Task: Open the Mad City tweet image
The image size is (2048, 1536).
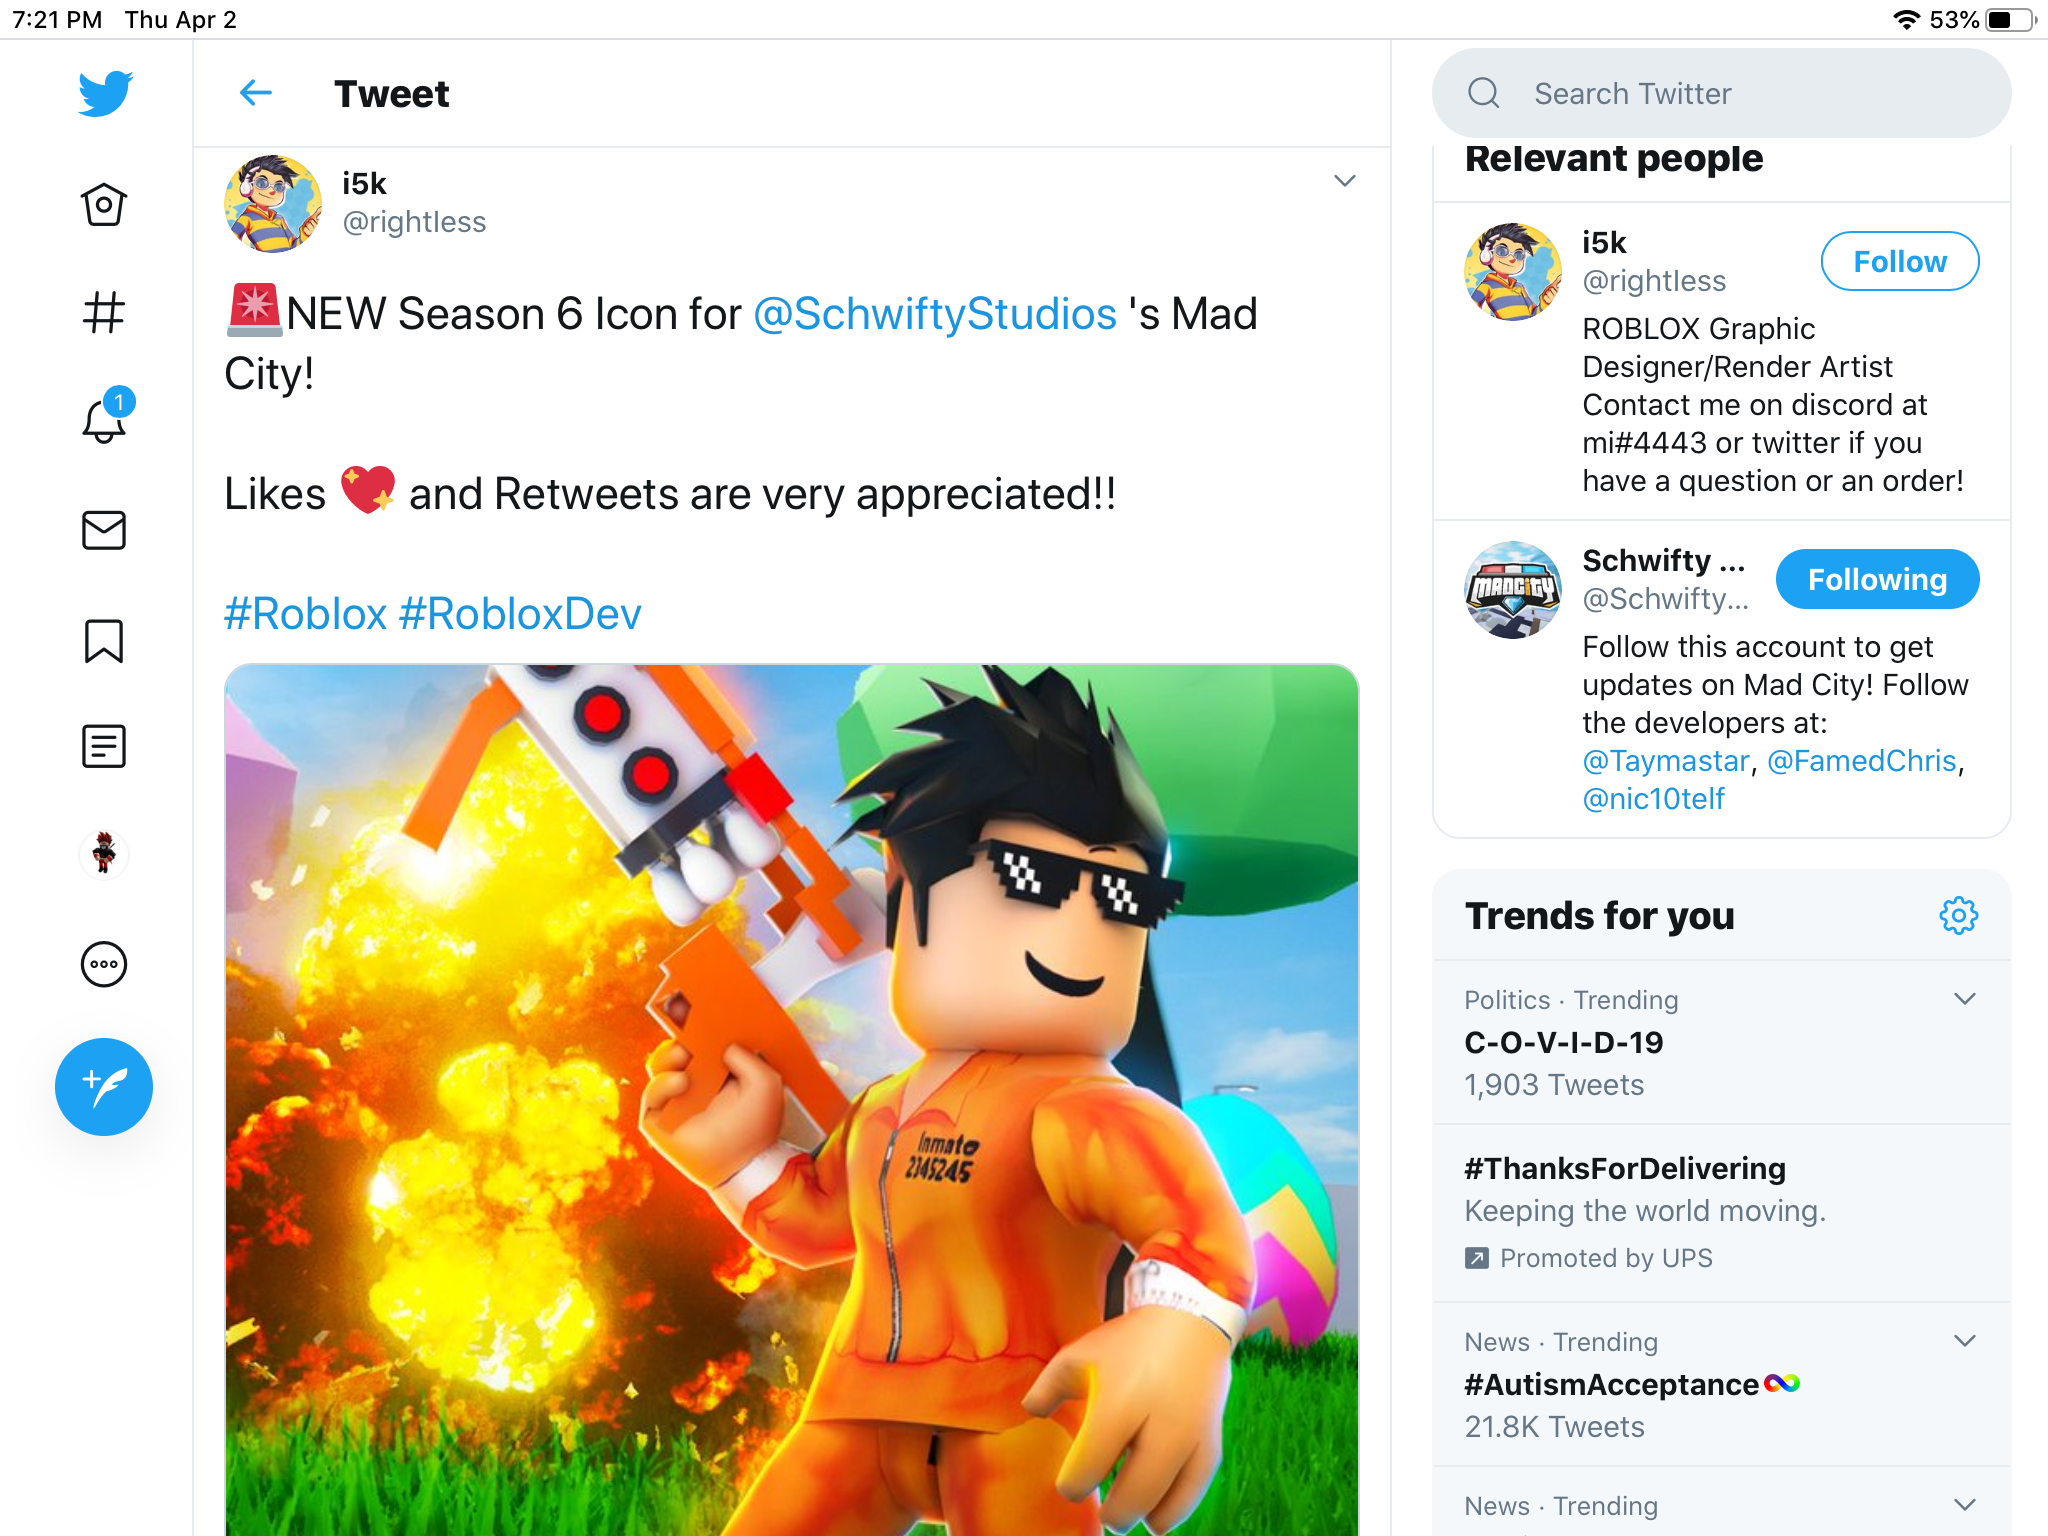Action: [791, 1100]
